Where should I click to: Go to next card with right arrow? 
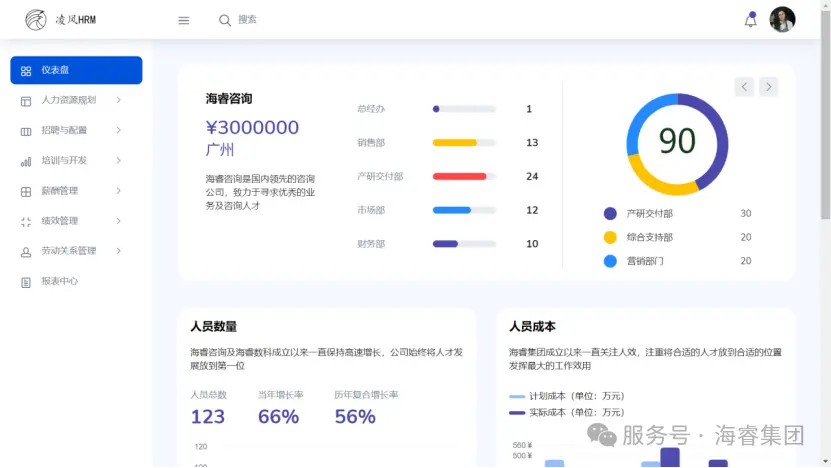point(768,87)
